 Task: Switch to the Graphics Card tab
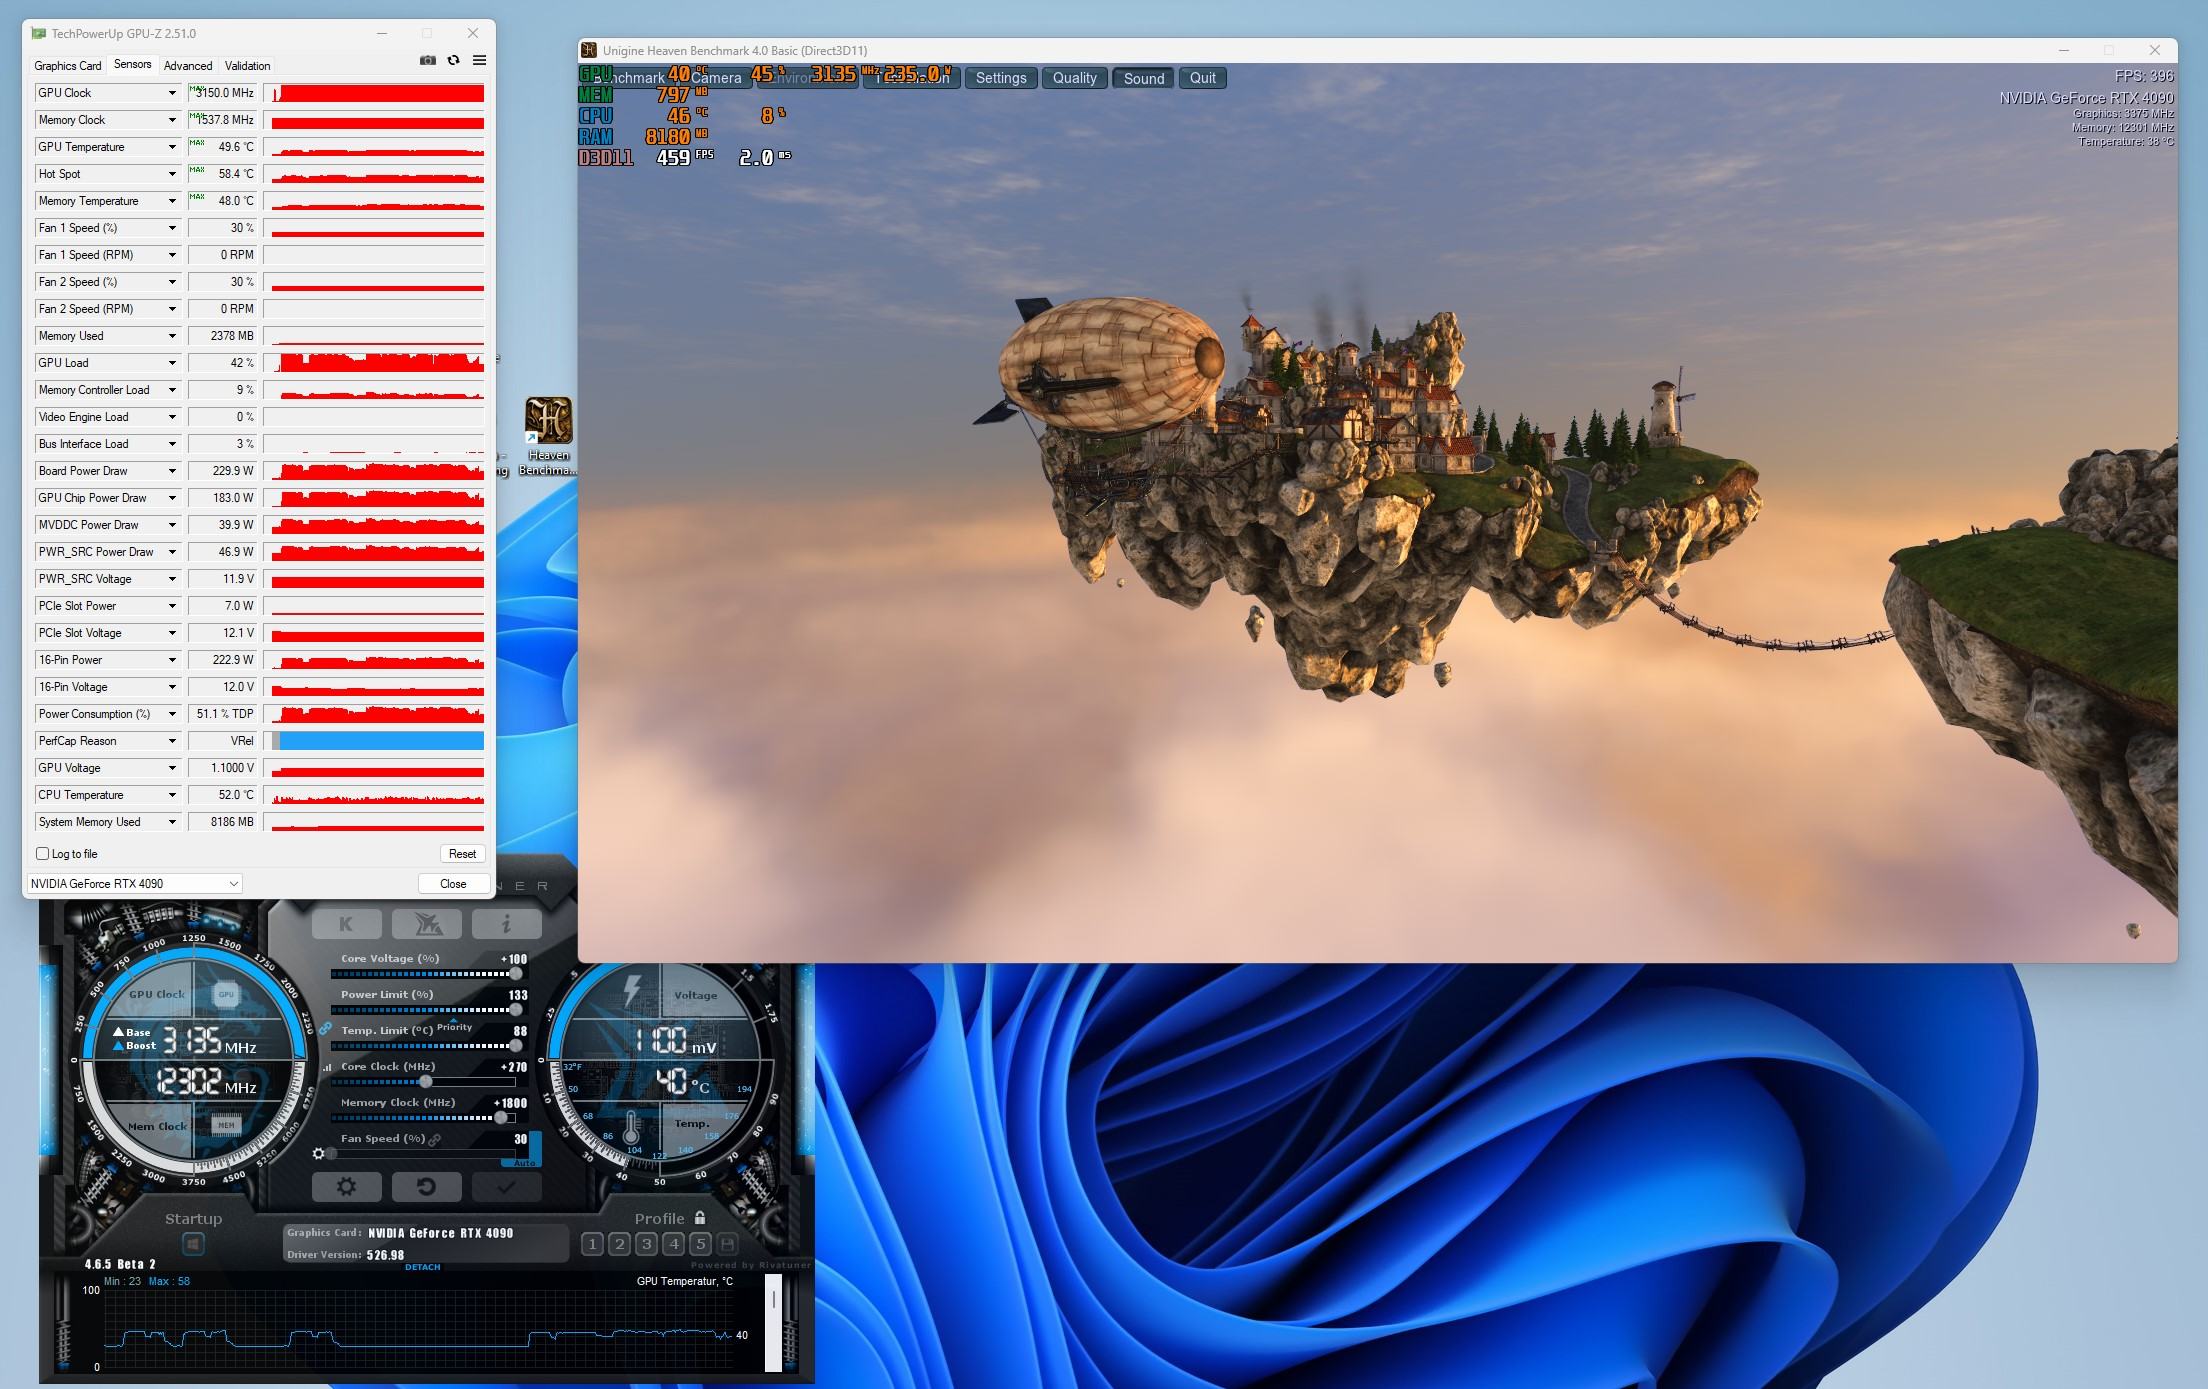[x=67, y=66]
